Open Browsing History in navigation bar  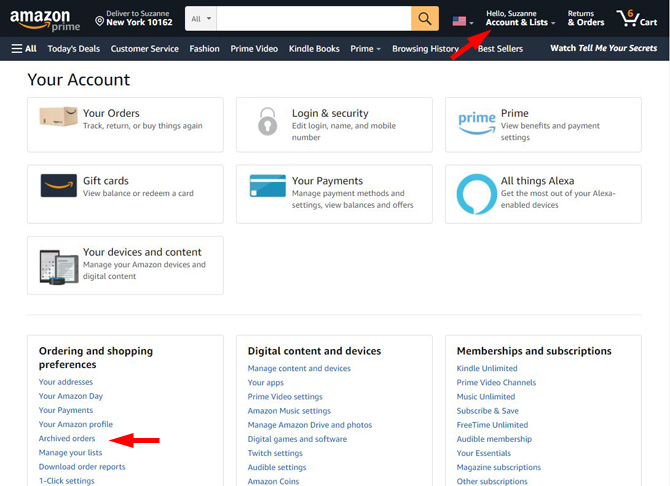coord(425,49)
